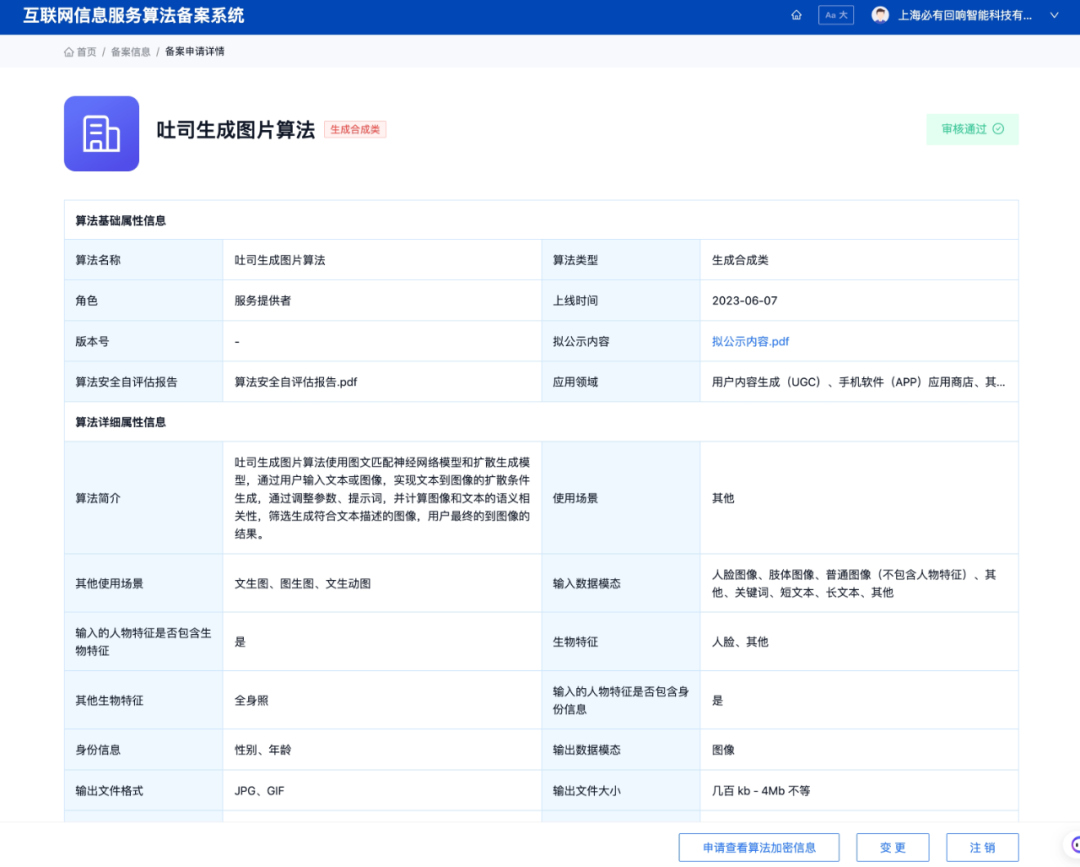Click the 变更 button
Viewport: 1080px width, 867px height.
click(x=892, y=847)
